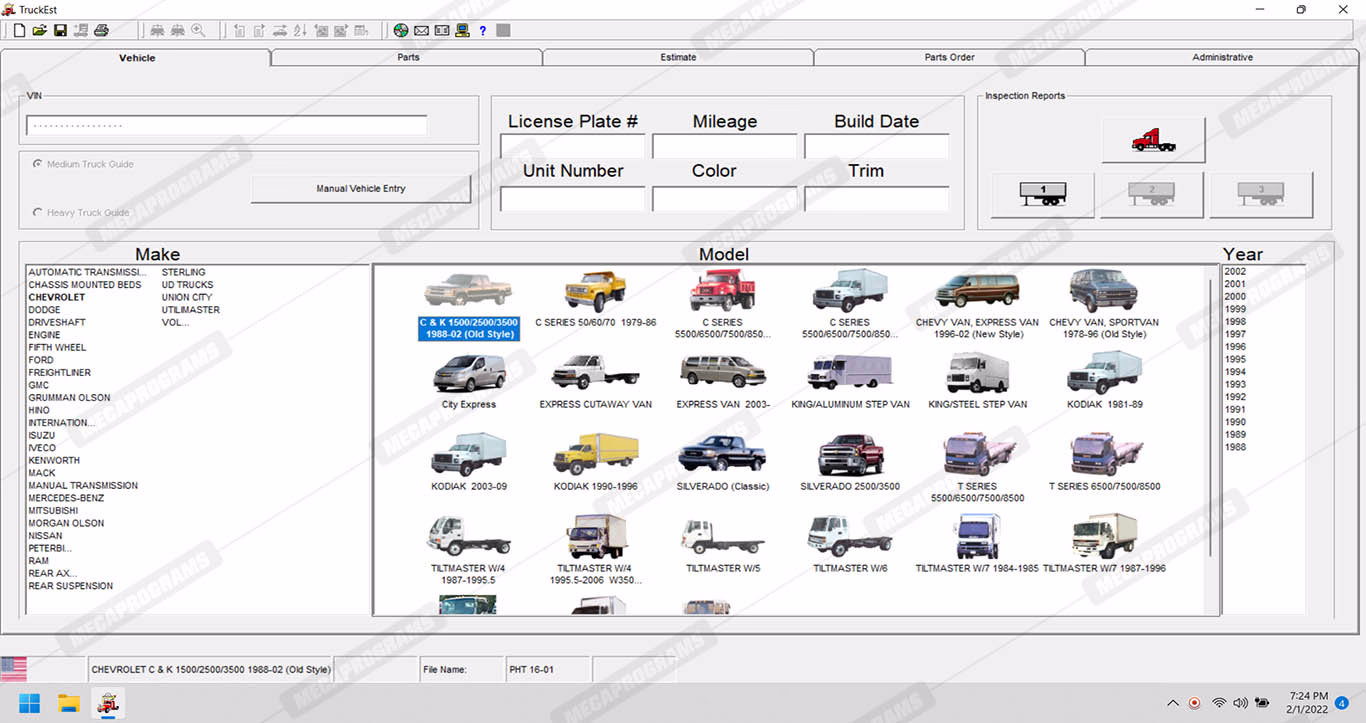Select KODIAK 1981-89 model
1366x723 pixels.
tap(1104, 382)
